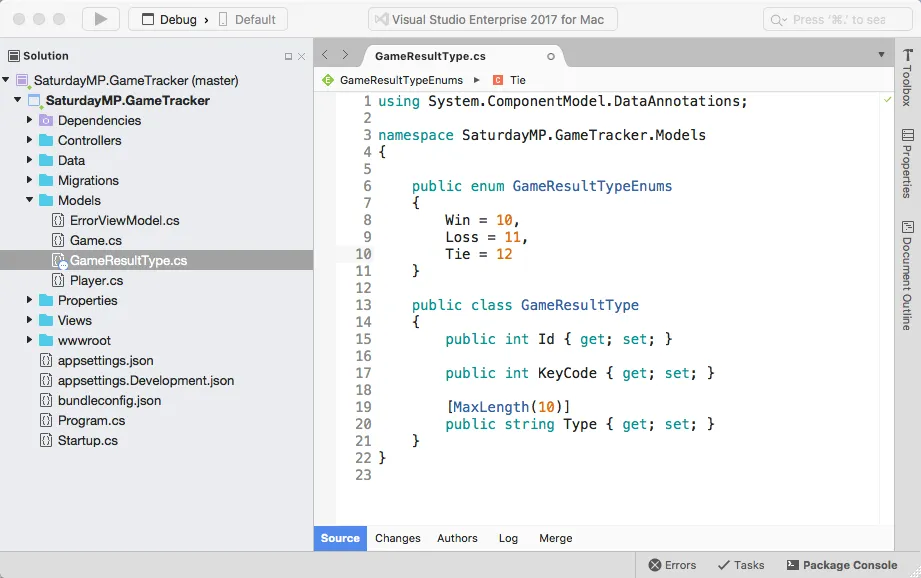Screen dimensions: 921x578
Task: Click the Controllers folder icon
Action: click(46, 140)
